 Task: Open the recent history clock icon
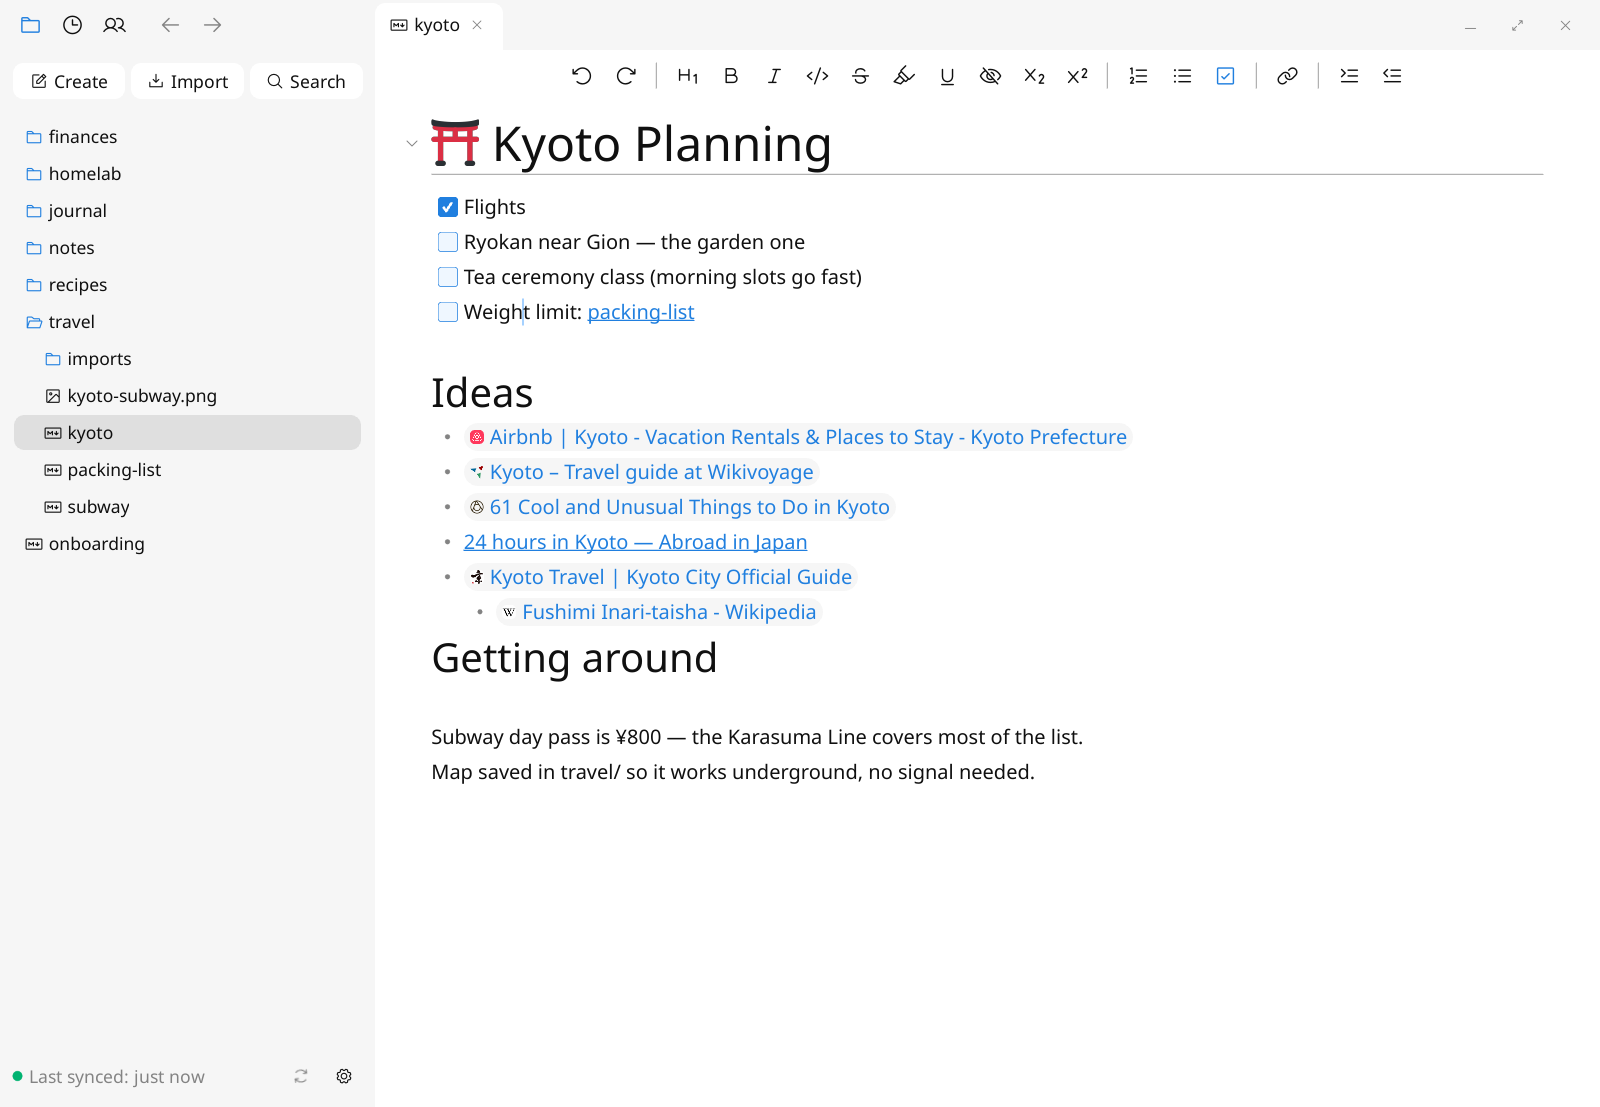[72, 25]
